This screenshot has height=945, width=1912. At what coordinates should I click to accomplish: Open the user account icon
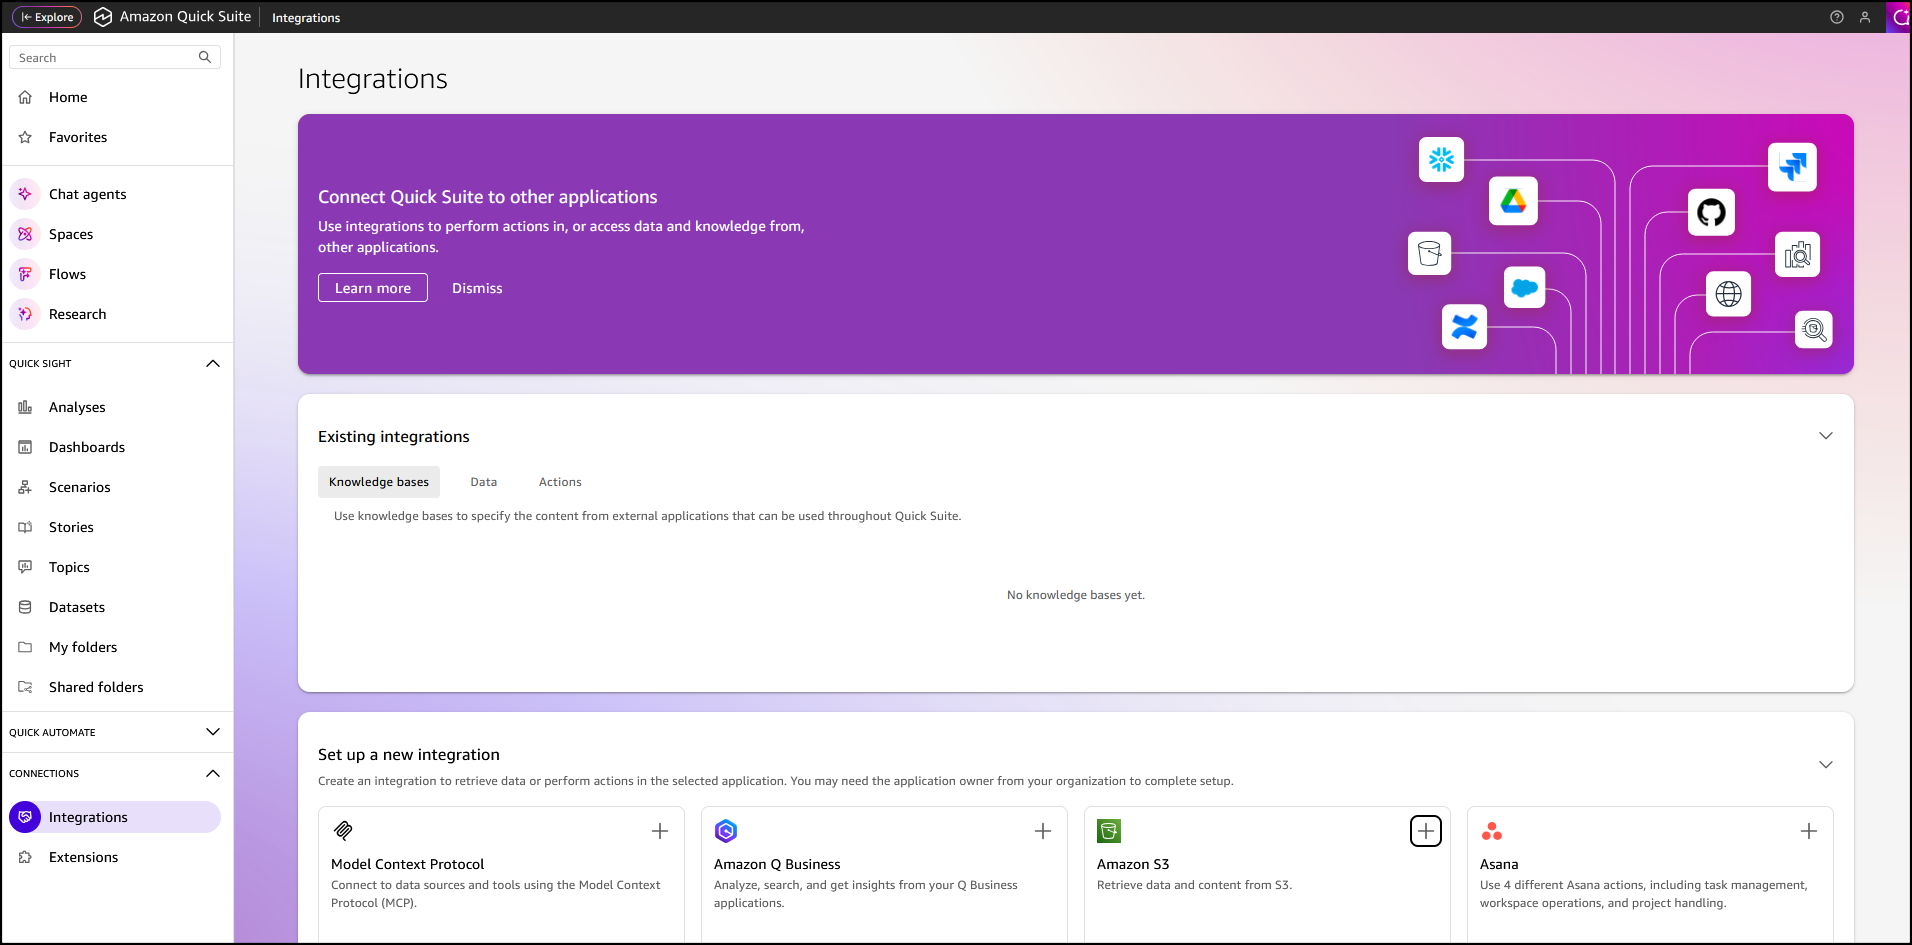(1865, 17)
